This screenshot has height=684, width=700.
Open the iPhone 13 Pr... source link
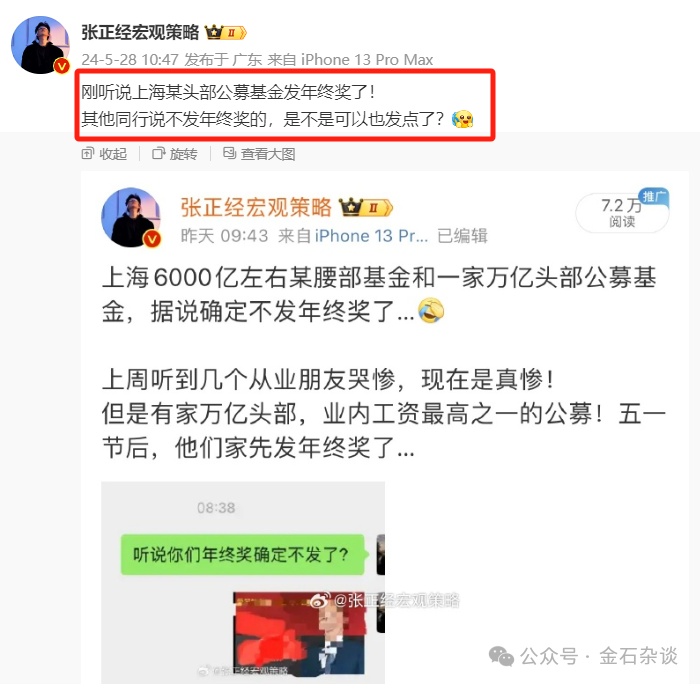tap(371, 236)
